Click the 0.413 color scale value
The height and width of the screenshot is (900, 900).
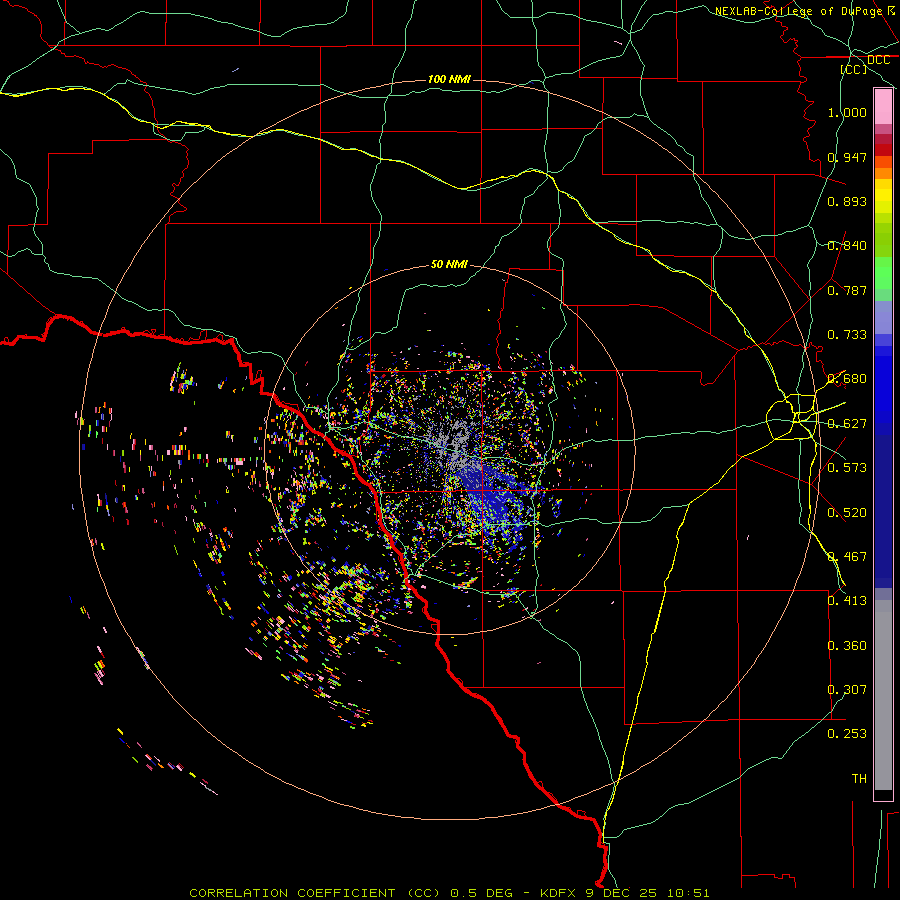point(847,601)
